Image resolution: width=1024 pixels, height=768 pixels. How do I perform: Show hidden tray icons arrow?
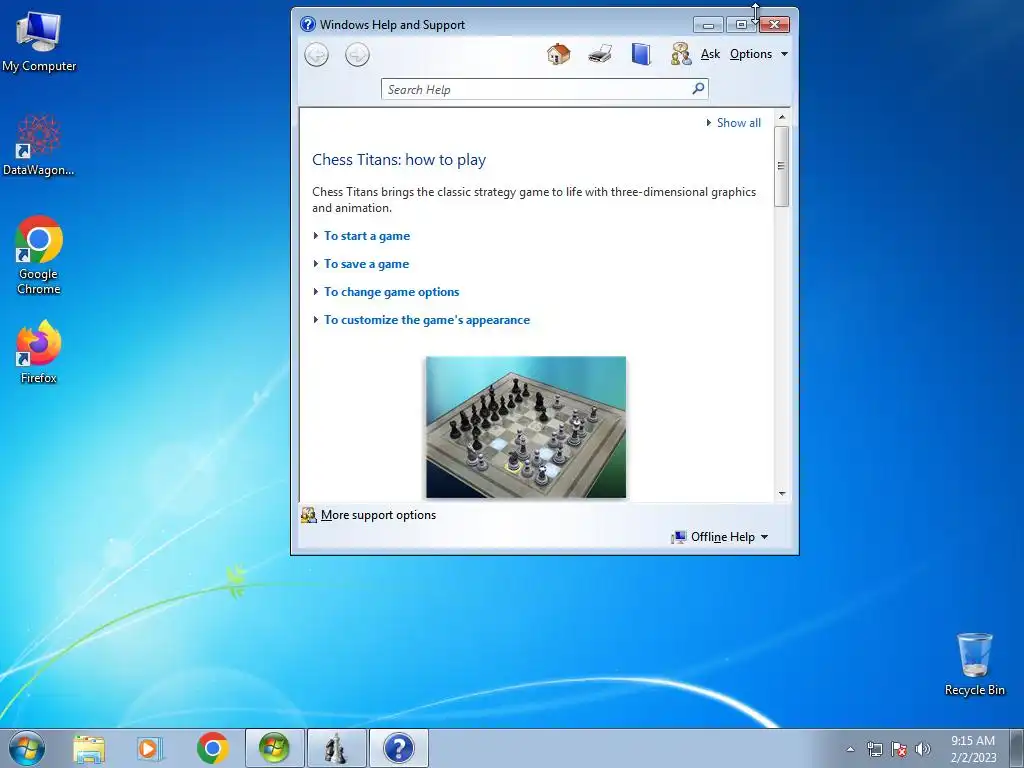pos(850,749)
